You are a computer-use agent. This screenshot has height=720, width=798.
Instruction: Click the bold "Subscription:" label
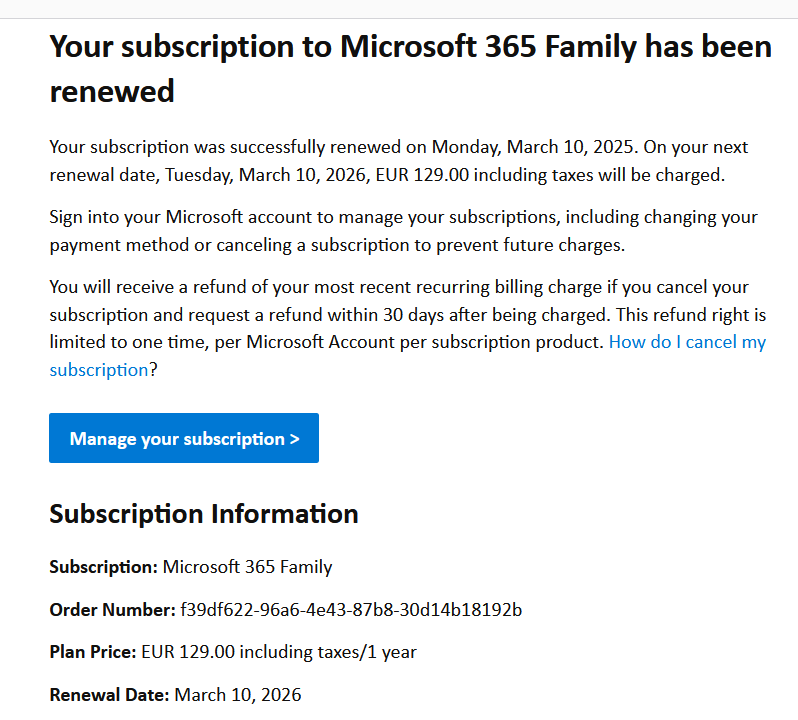click(104, 567)
